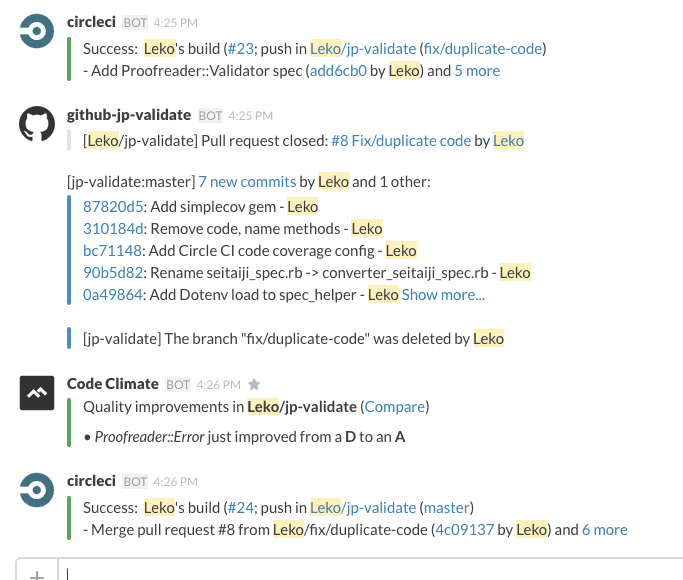683x580 pixels.
Task: Expand commits list via Show more...
Action: click(x=443, y=294)
